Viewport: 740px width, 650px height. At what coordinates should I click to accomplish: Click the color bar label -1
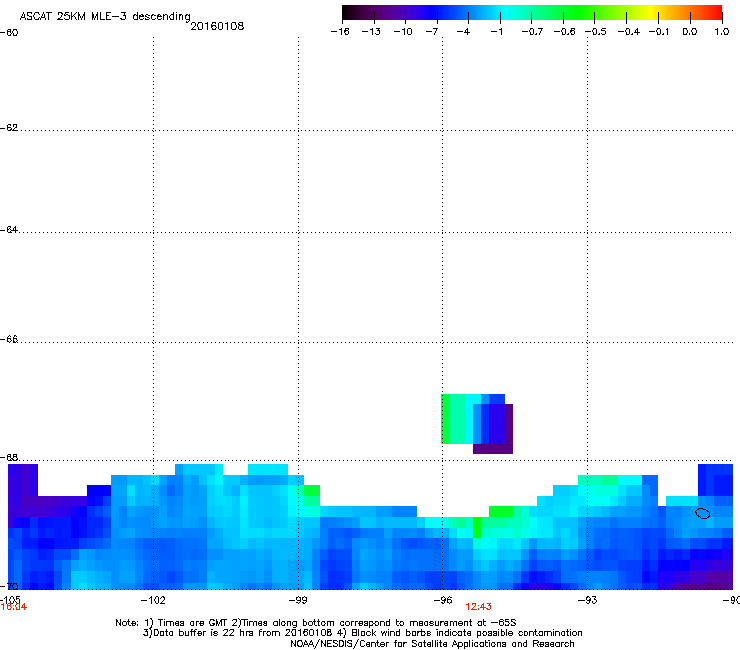click(496, 32)
